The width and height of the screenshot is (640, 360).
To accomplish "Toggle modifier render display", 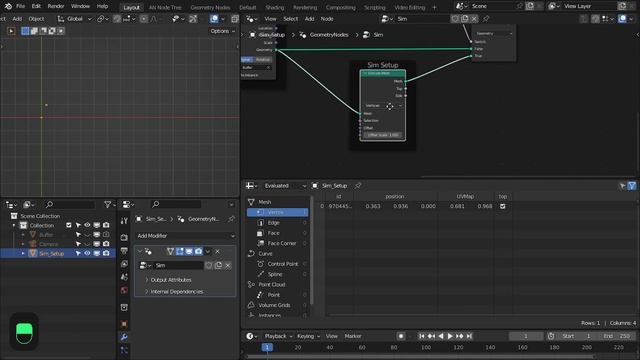I will pos(198,251).
